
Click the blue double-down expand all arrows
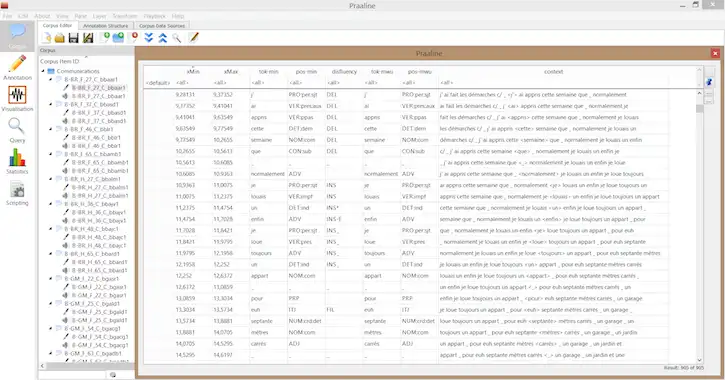148,38
